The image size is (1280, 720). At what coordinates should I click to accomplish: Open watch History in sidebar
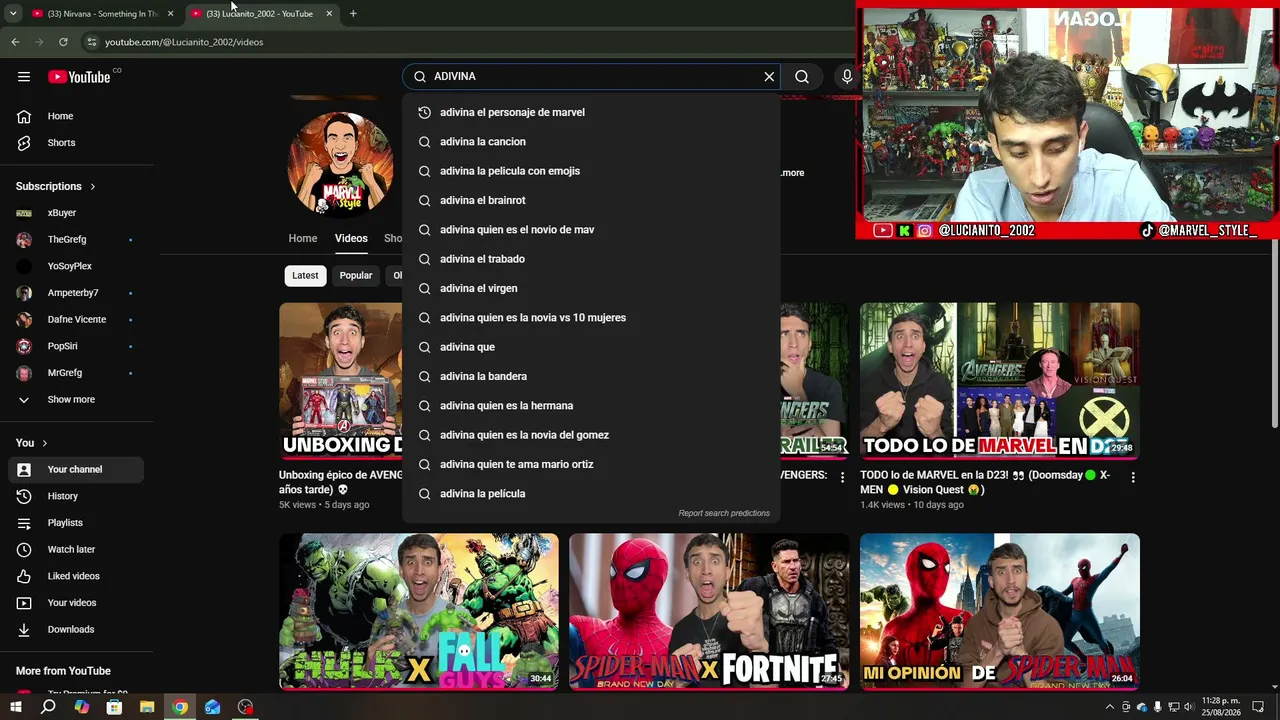(x=76, y=496)
